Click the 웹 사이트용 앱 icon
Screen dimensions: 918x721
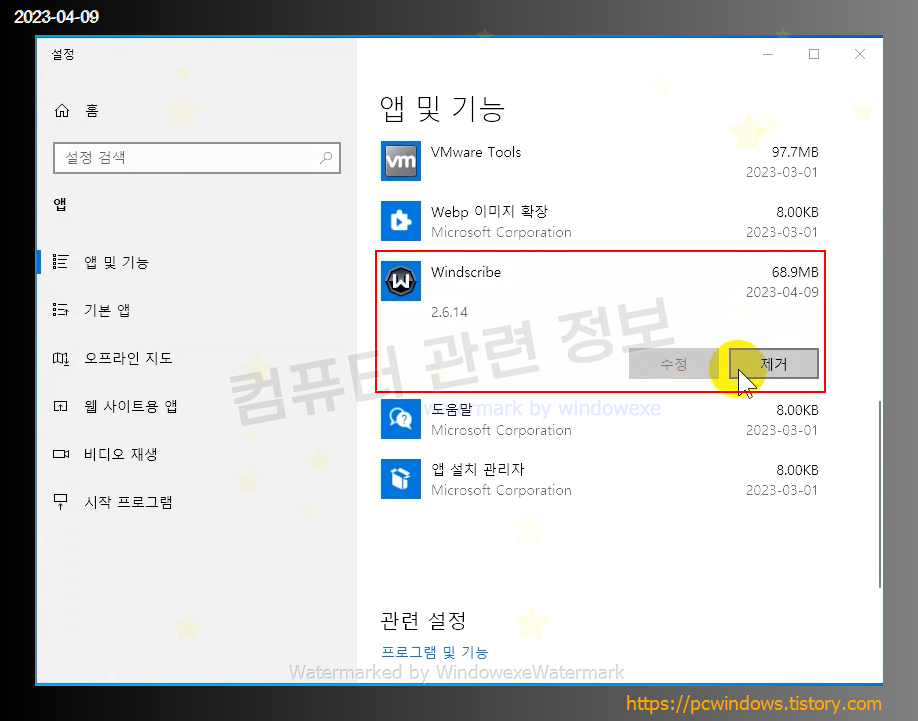coord(60,406)
